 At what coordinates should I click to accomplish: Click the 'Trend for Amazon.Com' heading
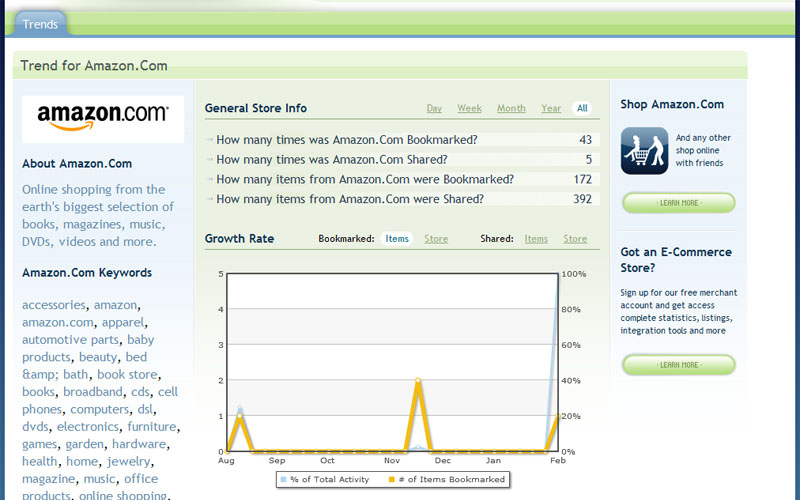(94, 66)
